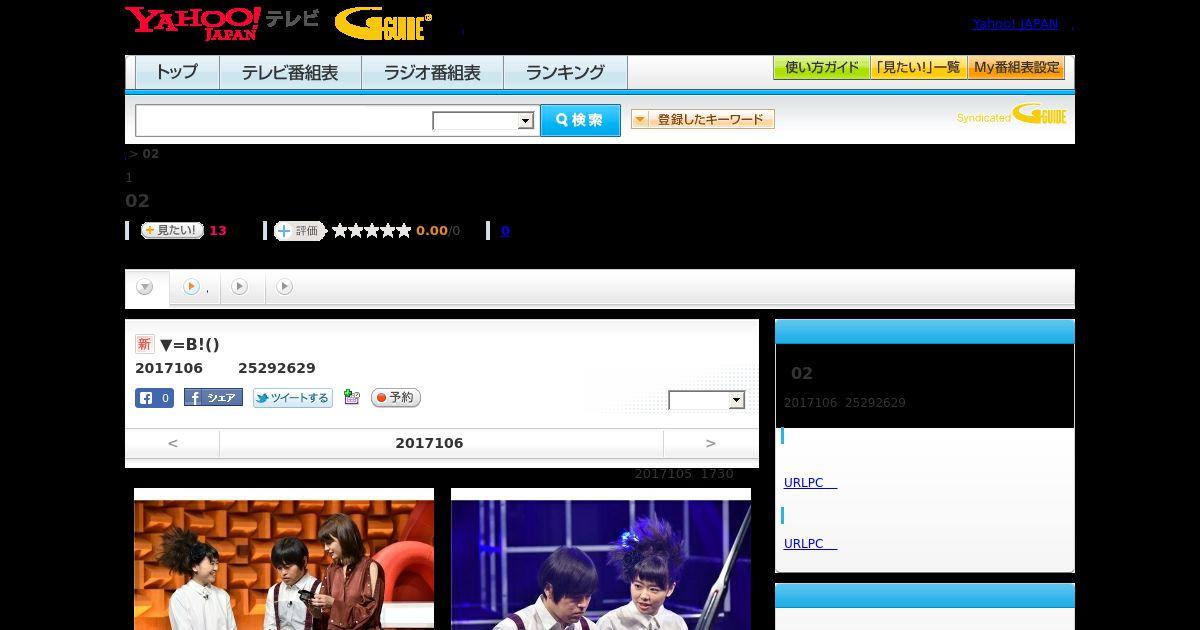The height and width of the screenshot is (630, 1200).
Task: Click the red 13 count beside 見たい!
Action: (x=218, y=231)
